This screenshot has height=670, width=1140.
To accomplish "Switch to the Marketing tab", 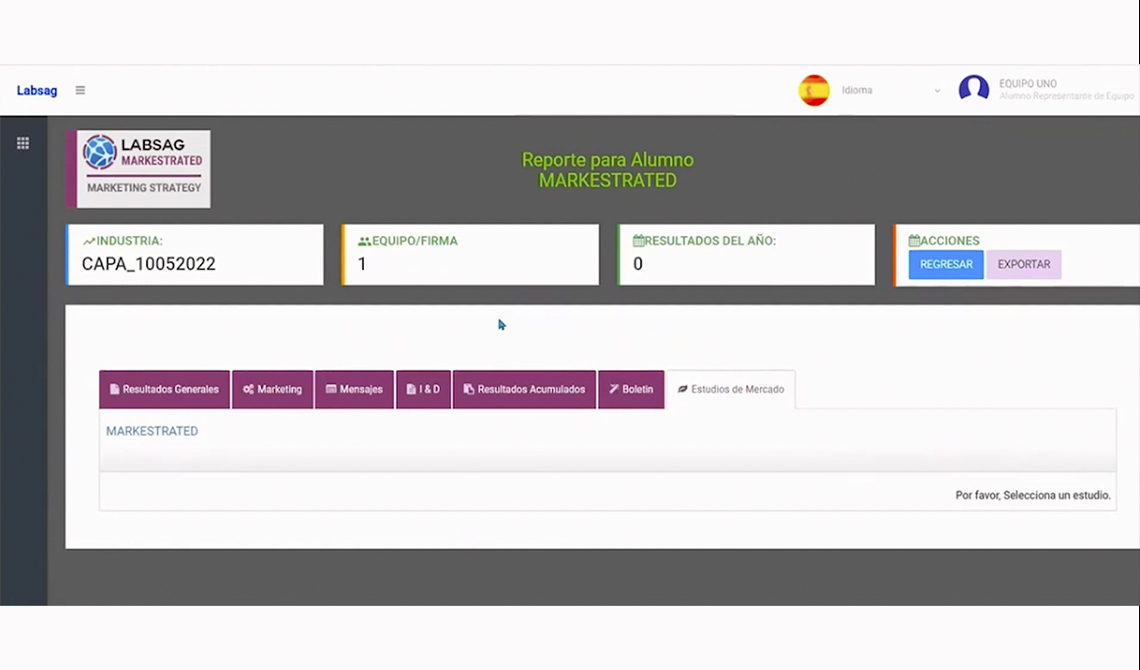I will pos(273,390).
